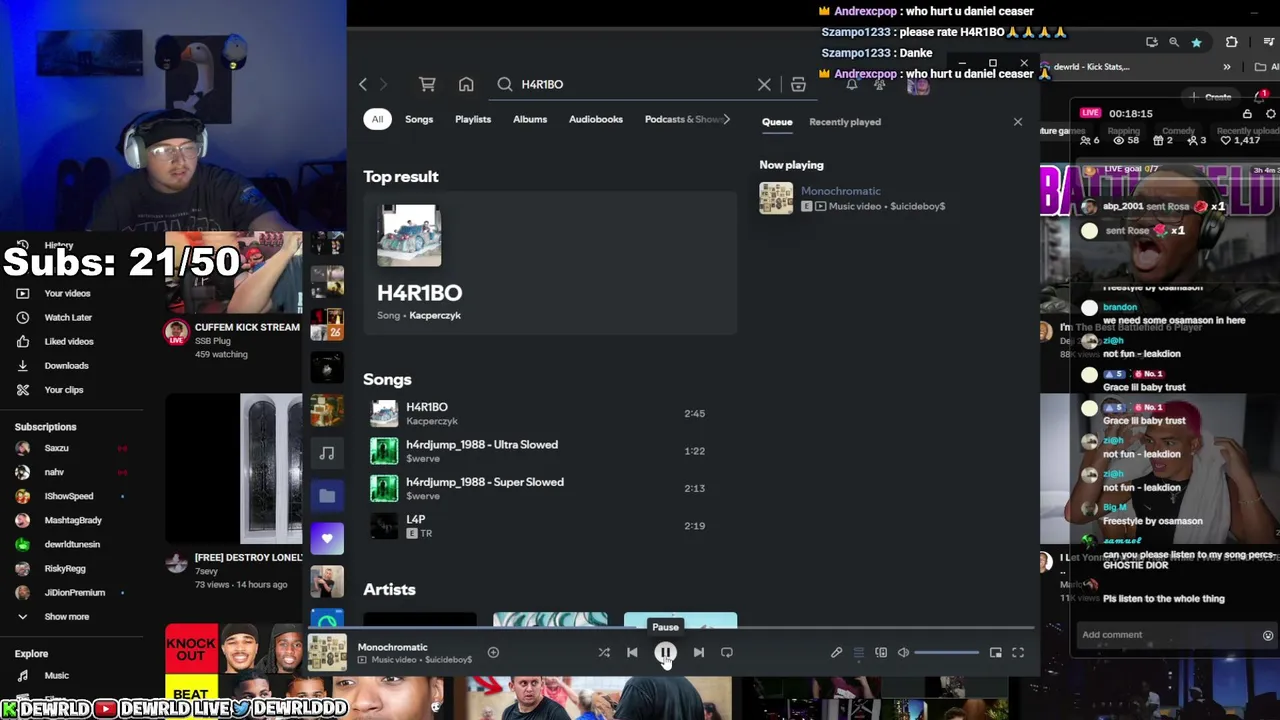Click the H4R1BO search field

coord(636,85)
